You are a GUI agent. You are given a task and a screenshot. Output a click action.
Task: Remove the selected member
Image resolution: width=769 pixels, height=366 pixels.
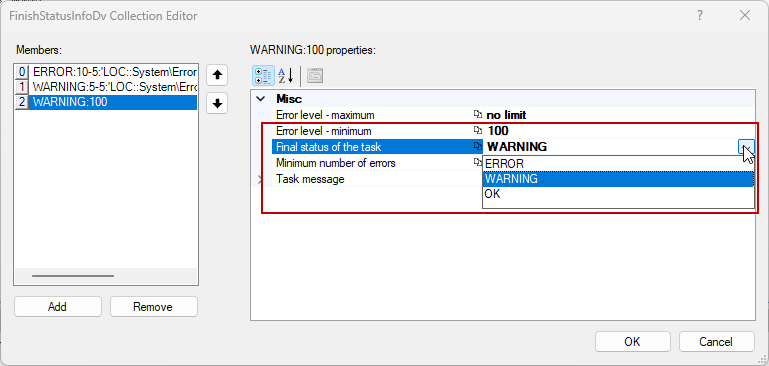(x=154, y=307)
